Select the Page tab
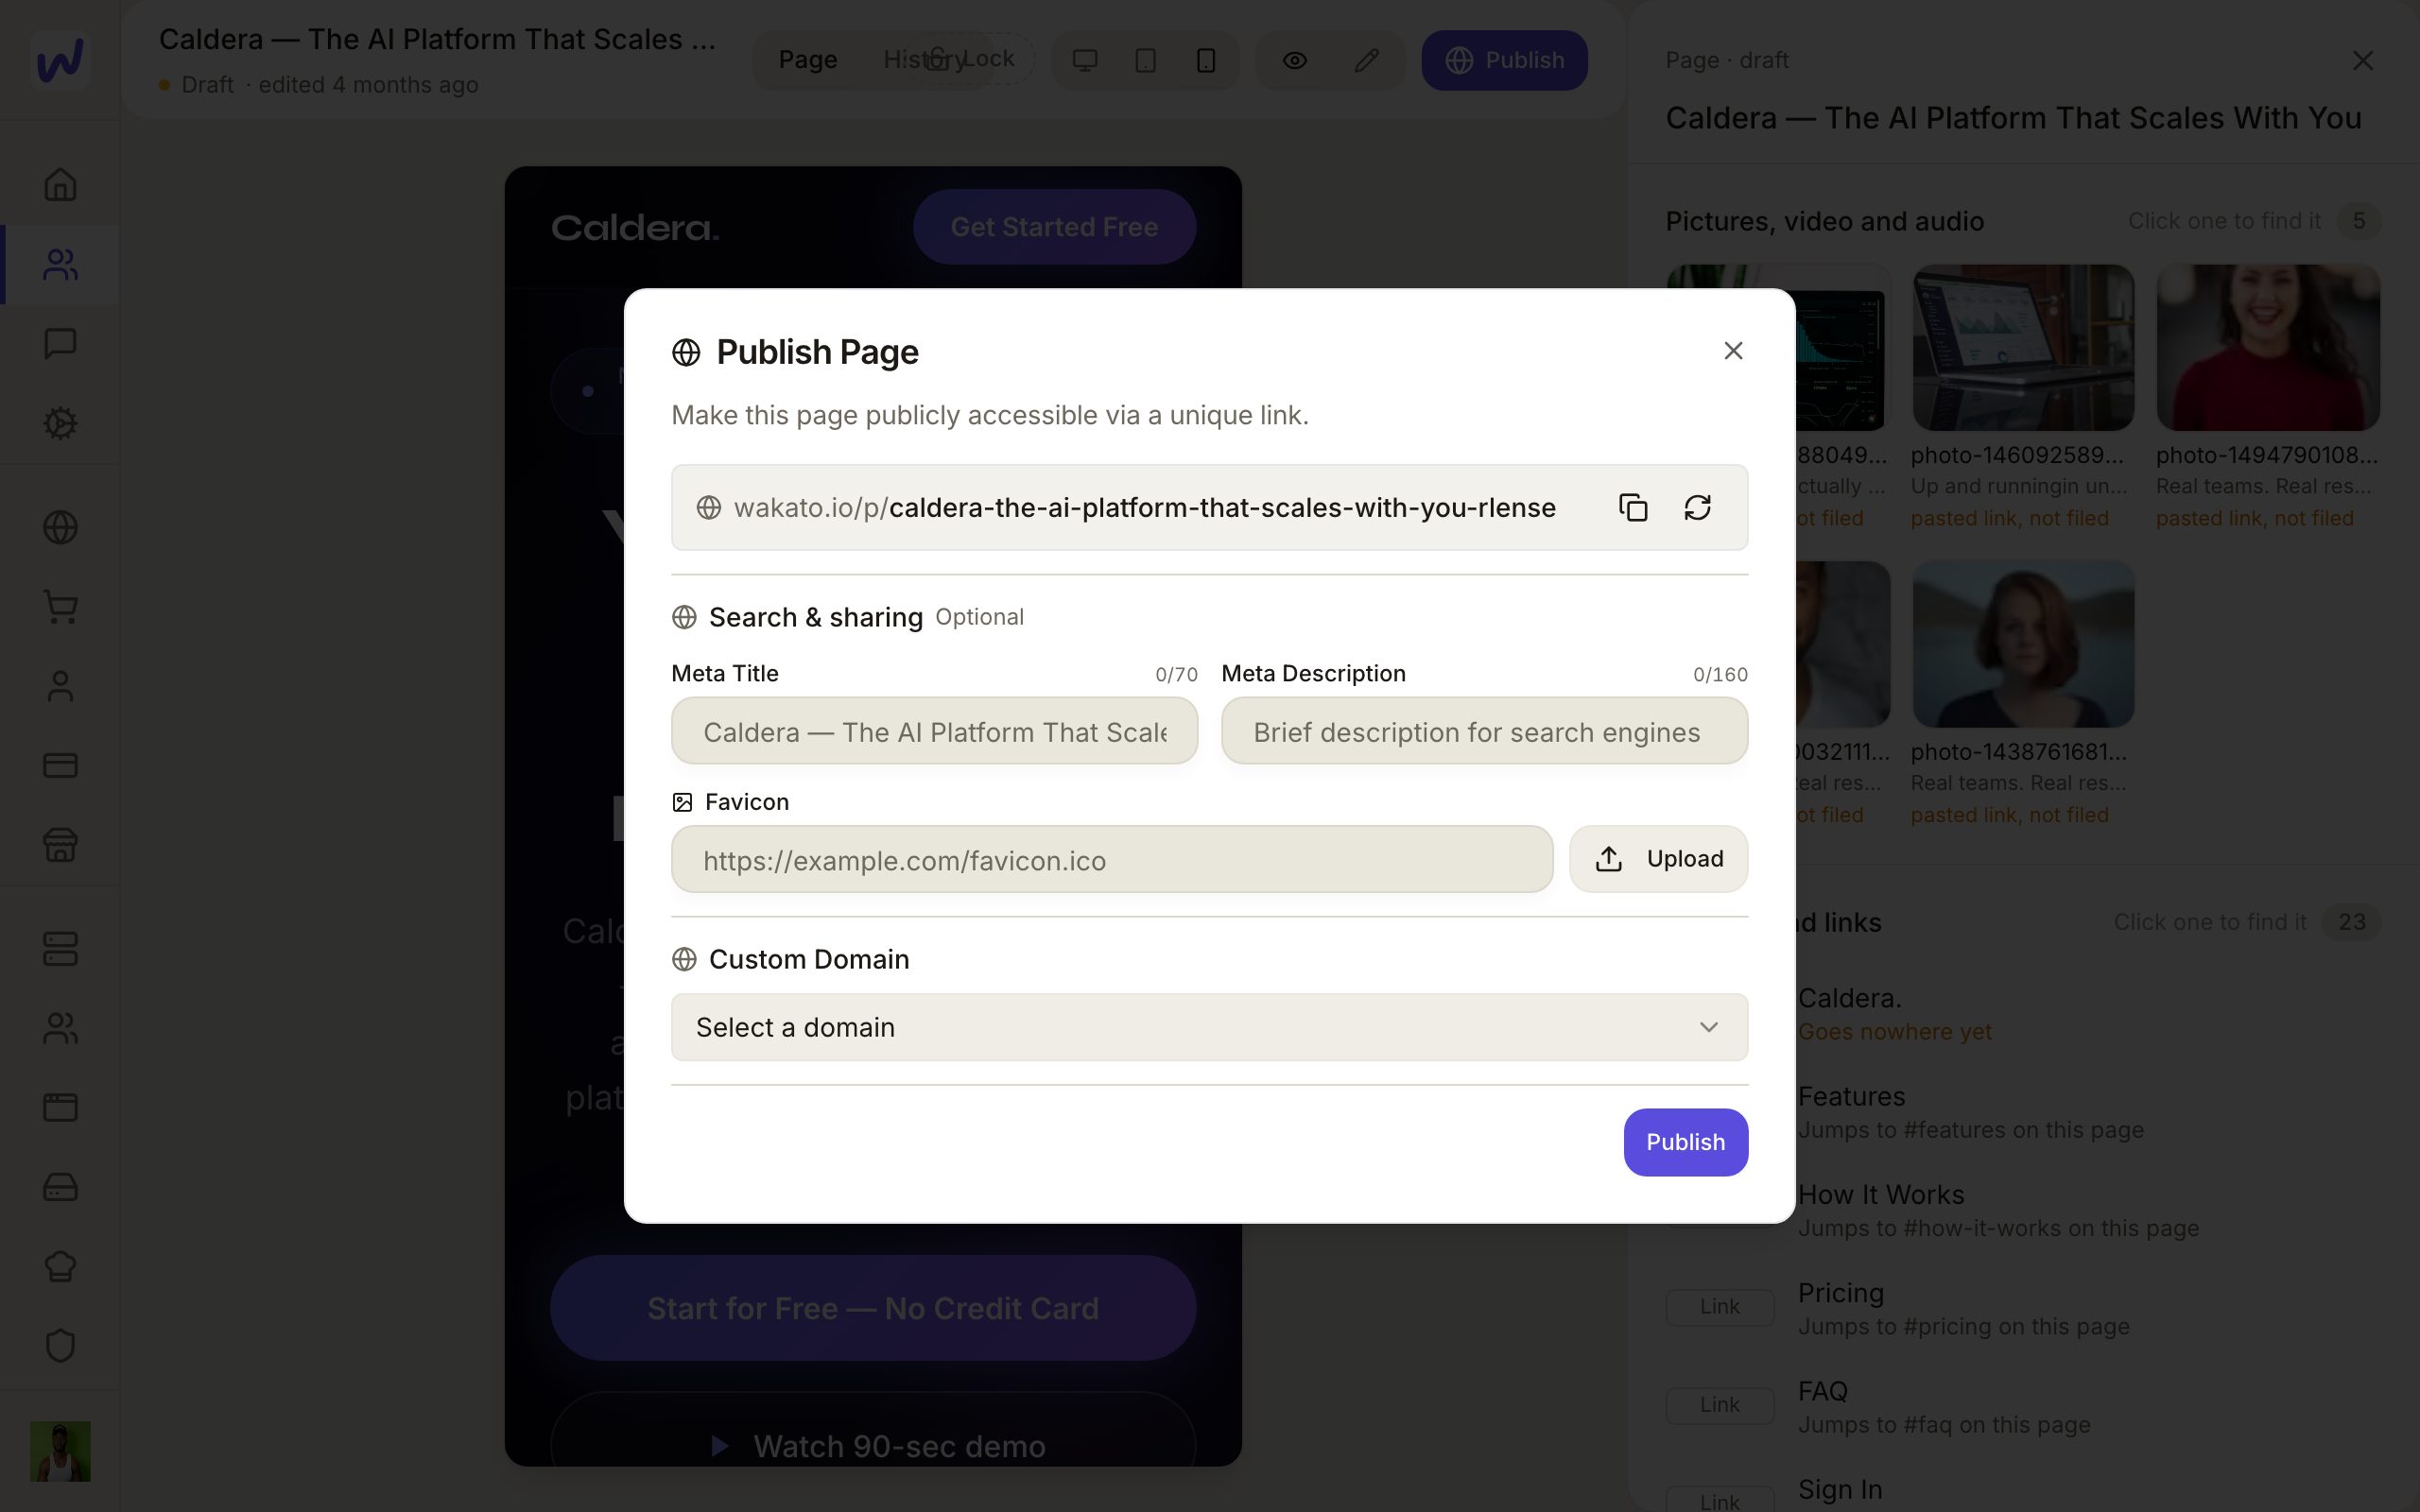Viewport: 2420px width, 1512px height. 808,60
